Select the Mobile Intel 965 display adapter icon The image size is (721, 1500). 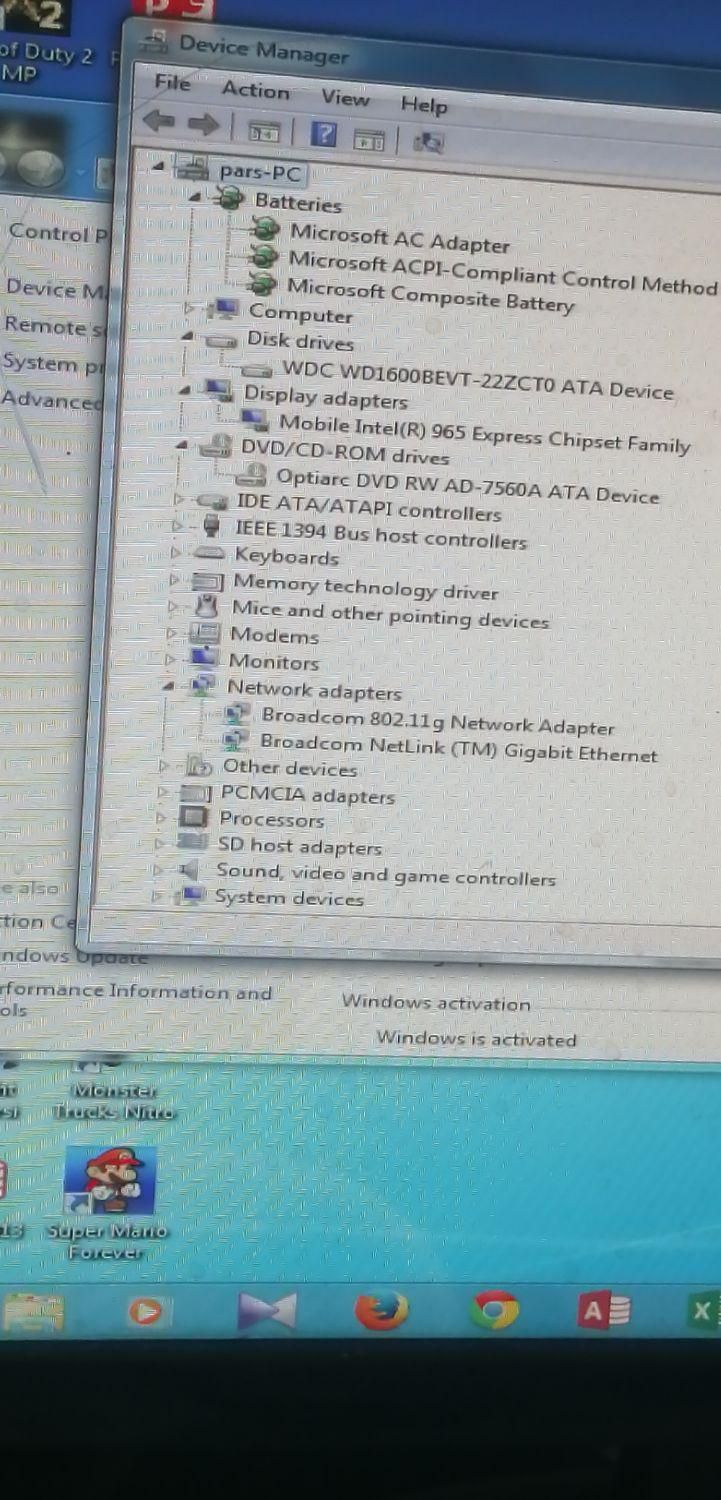tap(255, 419)
